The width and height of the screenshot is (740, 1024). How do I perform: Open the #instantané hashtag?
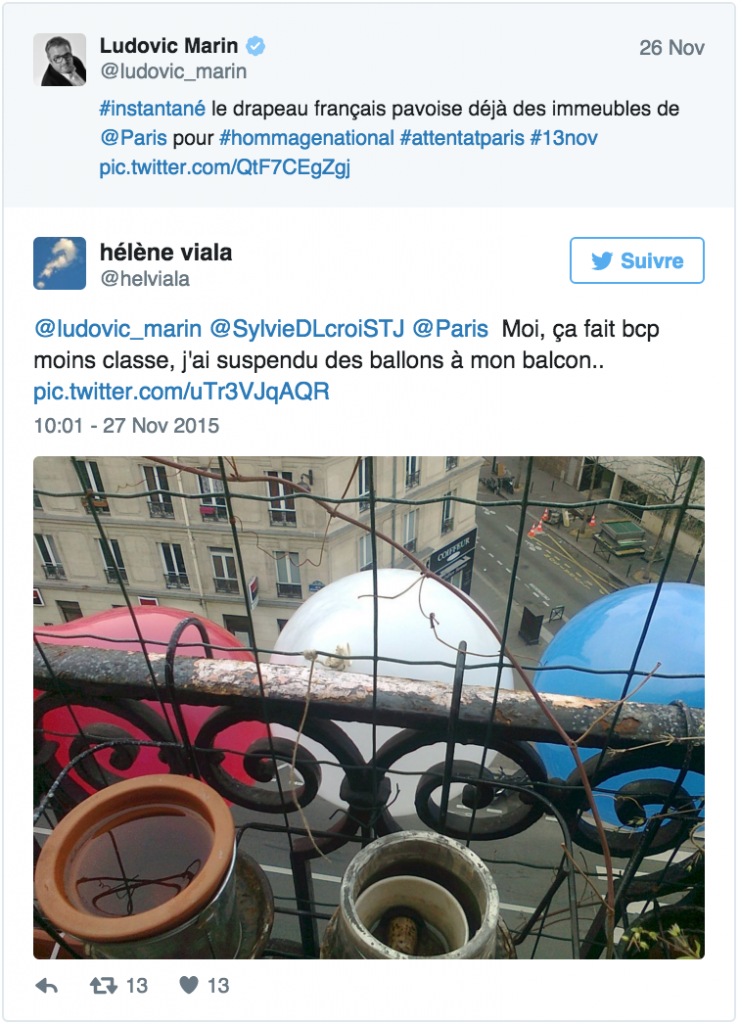[152, 108]
